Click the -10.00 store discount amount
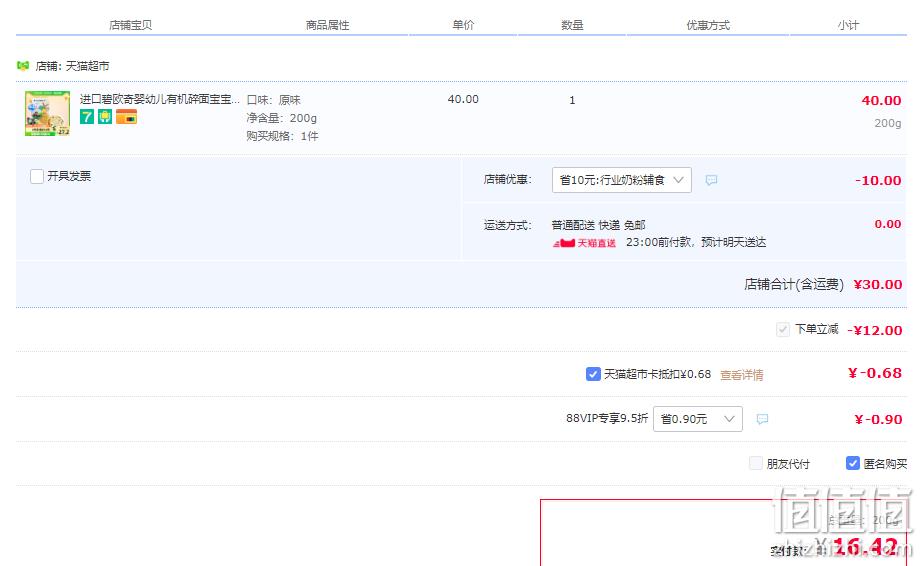Image resolution: width=922 pixels, height=566 pixels. pos(878,180)
